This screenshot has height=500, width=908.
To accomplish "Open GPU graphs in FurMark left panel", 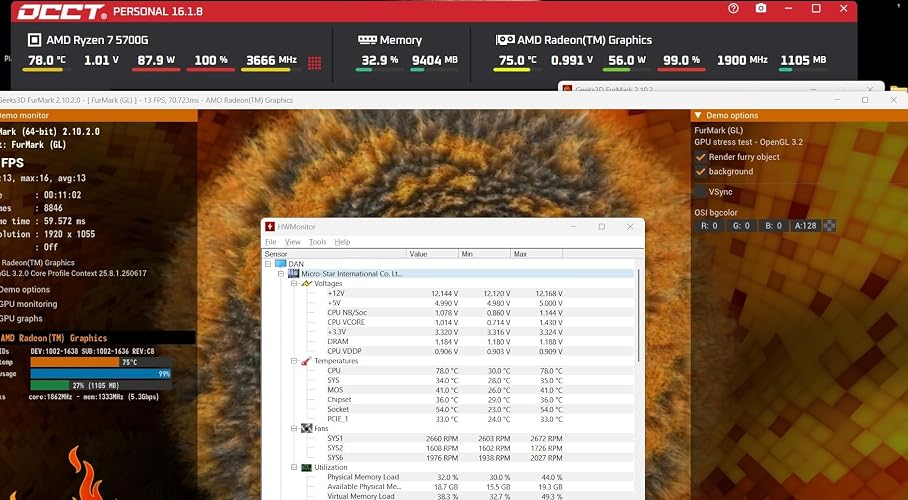I will pyautogui.click(x=21, y=319).
